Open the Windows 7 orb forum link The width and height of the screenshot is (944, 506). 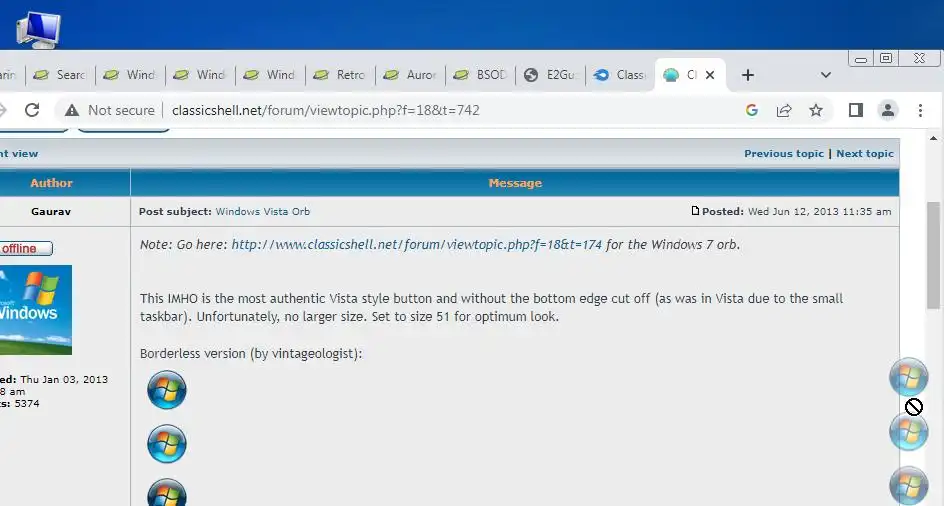417,245
